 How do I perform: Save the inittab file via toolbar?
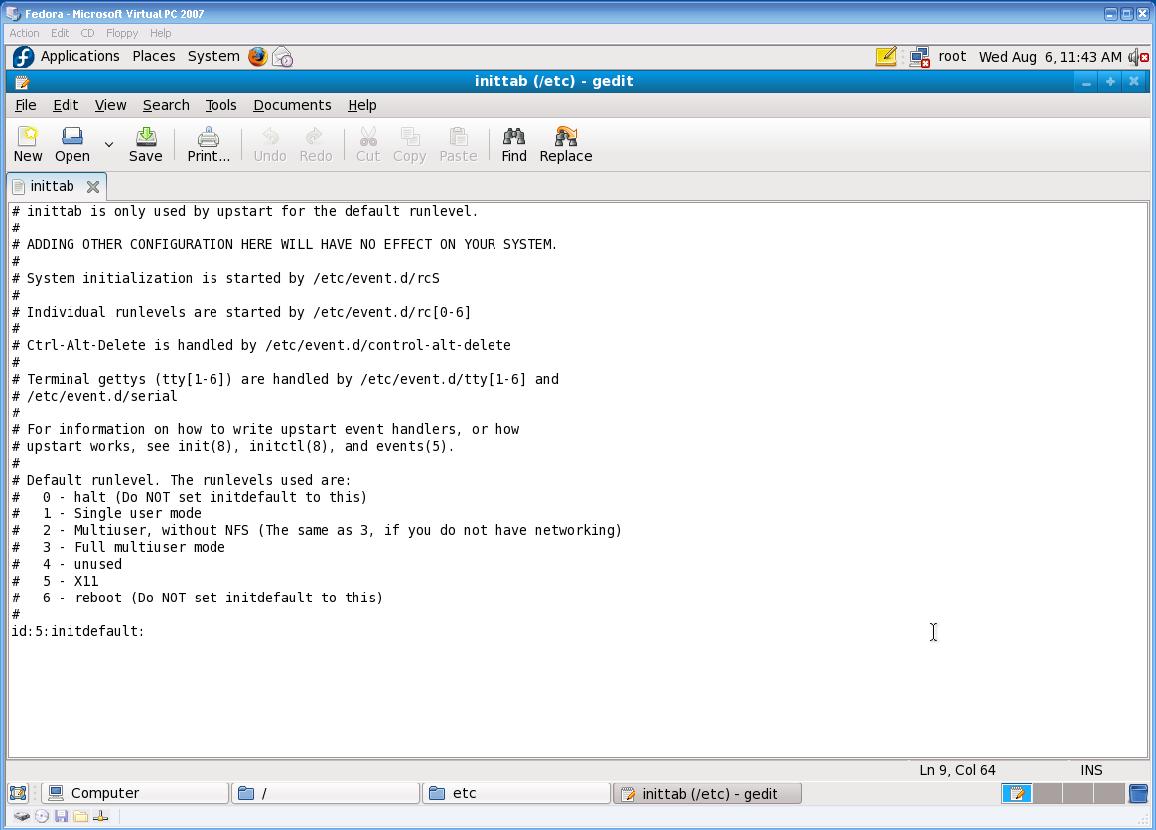pyautogui.click(x=145, y=144)
